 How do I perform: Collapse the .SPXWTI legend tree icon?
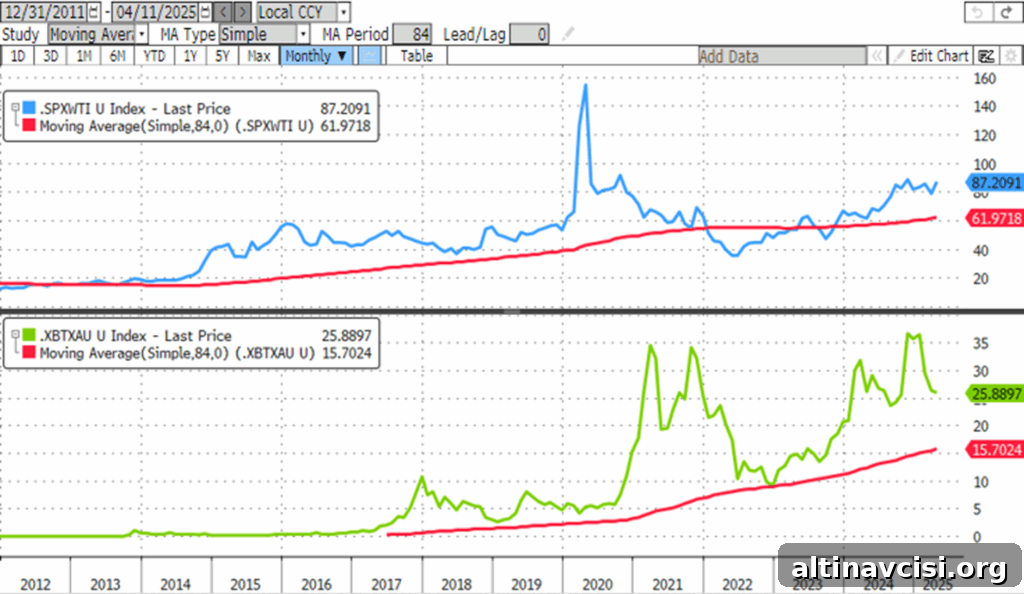tap(14, 108)
